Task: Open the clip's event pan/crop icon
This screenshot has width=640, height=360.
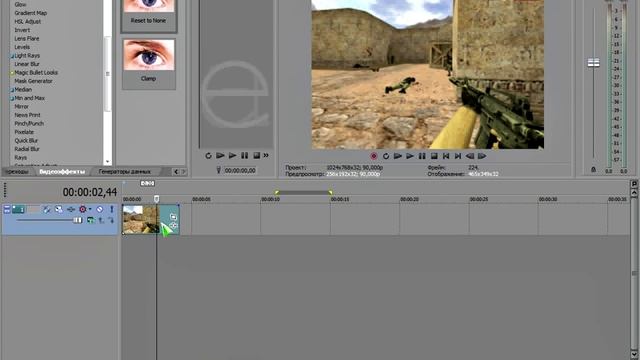Action: [x=173, y=217]
